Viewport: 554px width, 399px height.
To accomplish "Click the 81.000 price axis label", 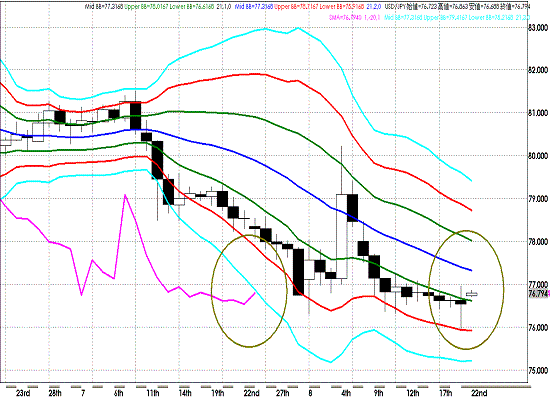I will pyautogui.click(x=538, y=113).
